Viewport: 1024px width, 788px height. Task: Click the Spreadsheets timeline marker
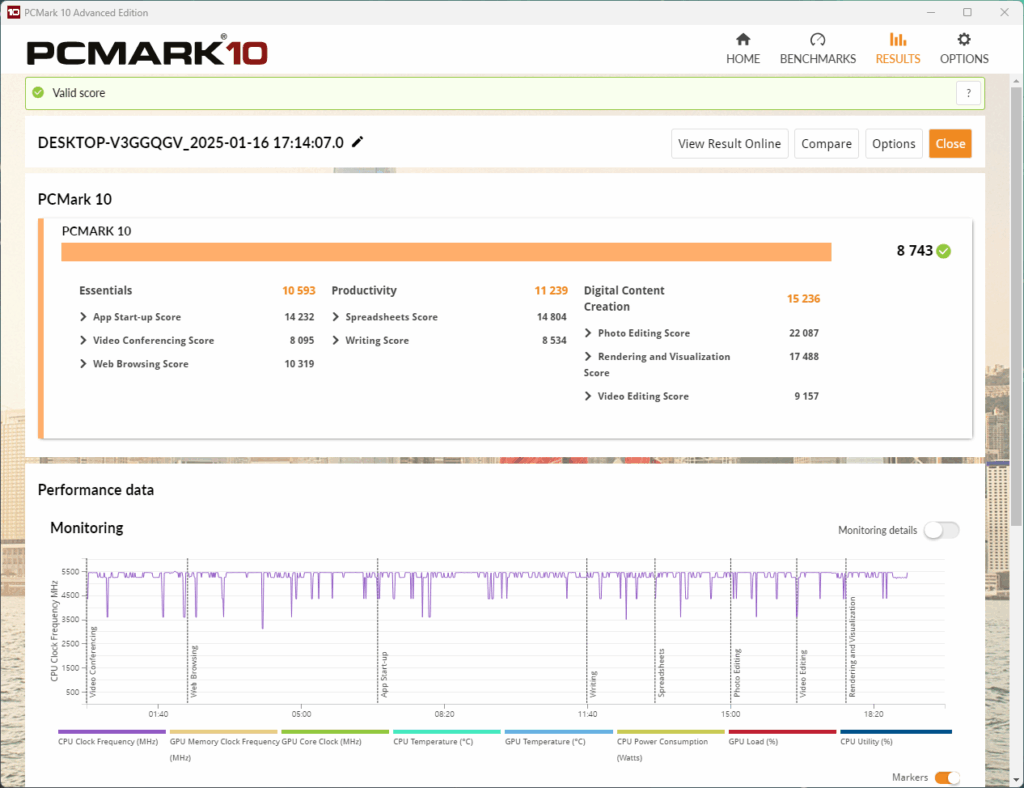[661, 672]
